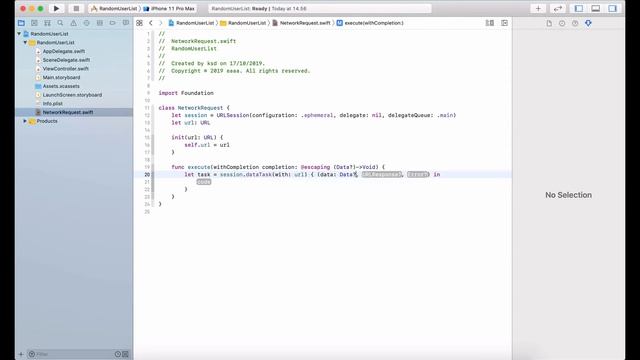Expand the Products group
This screenshot has width=640, height=360.
pyautogui.click(x=25, y=121)
